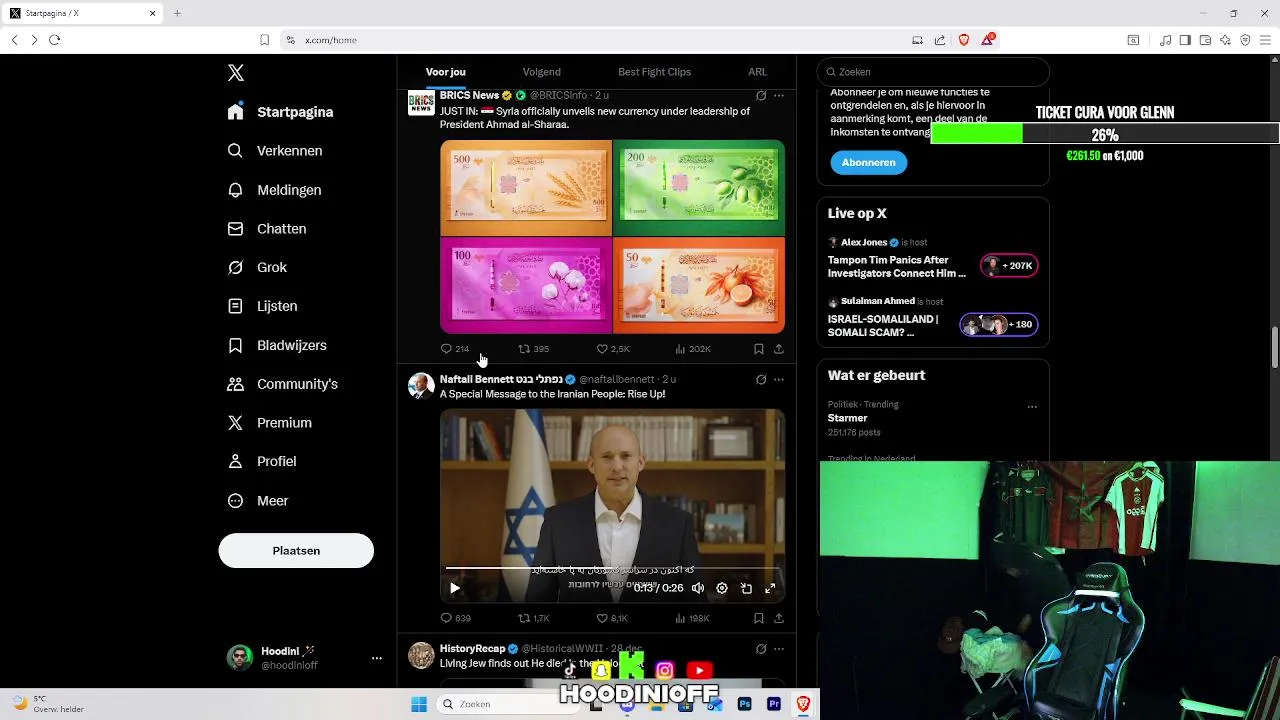
Task: Open more options on HistoryRecap post
Action: [779, 649]
